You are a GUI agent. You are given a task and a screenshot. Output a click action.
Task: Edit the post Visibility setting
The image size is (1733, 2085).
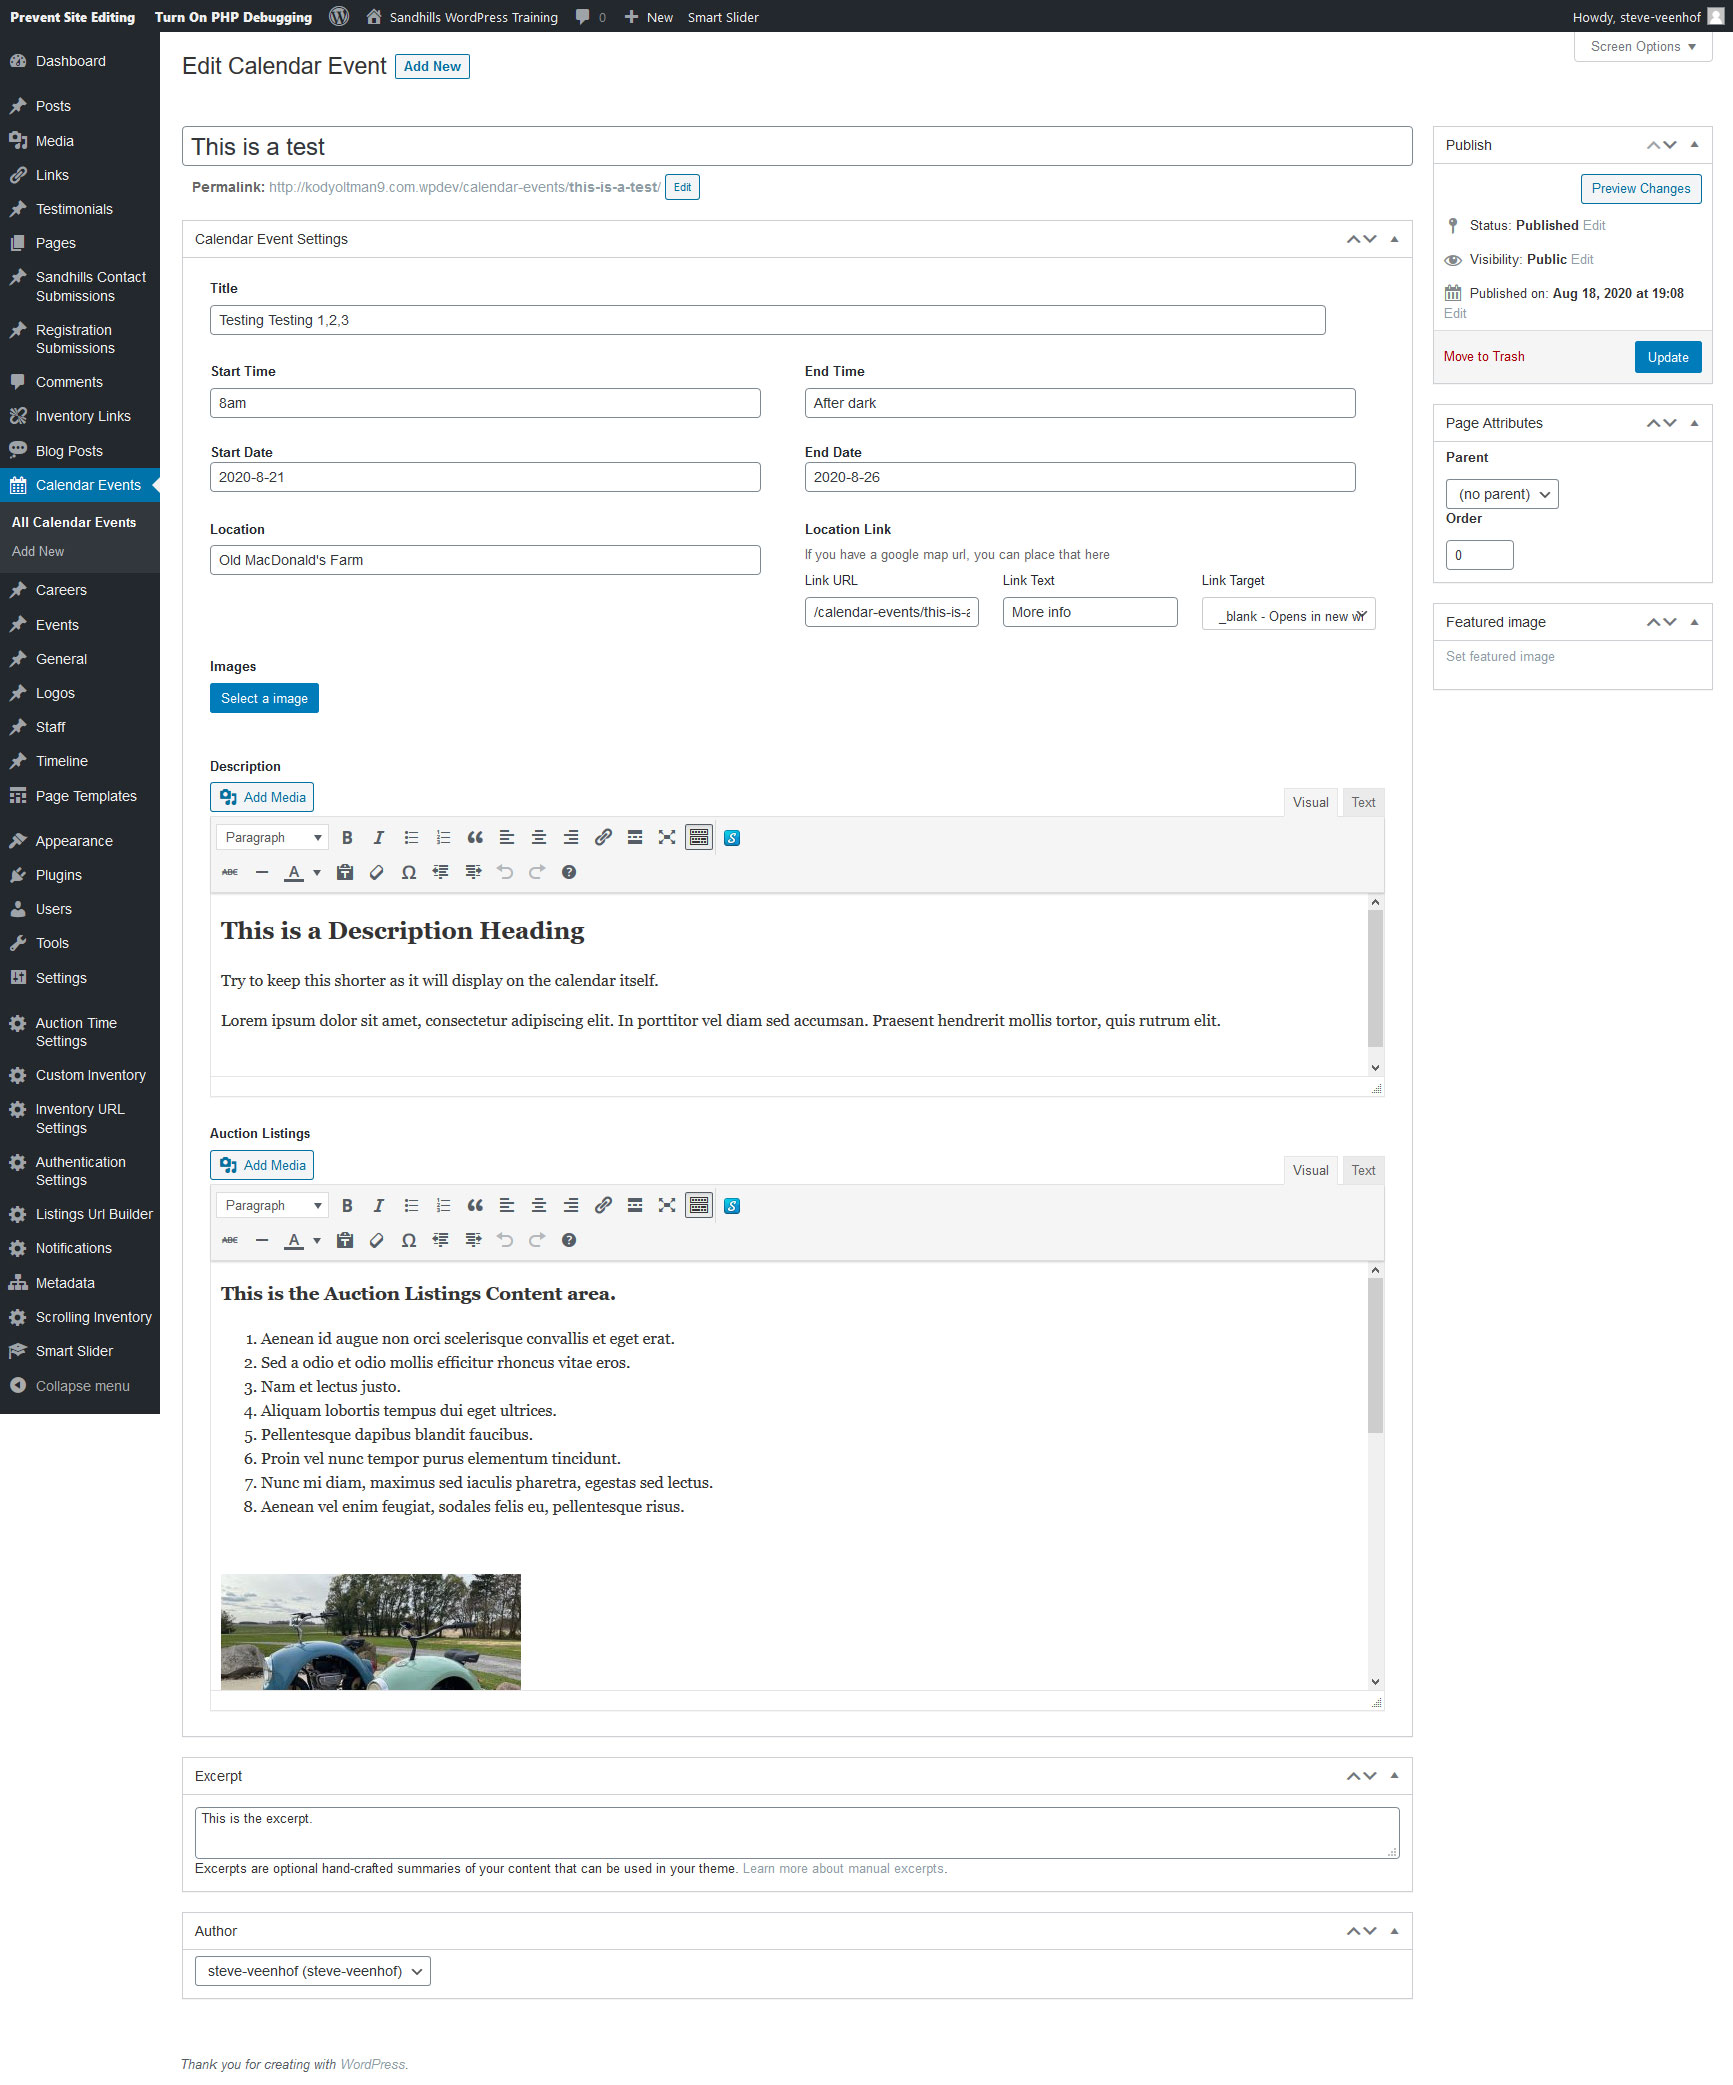coord(1582,259)
